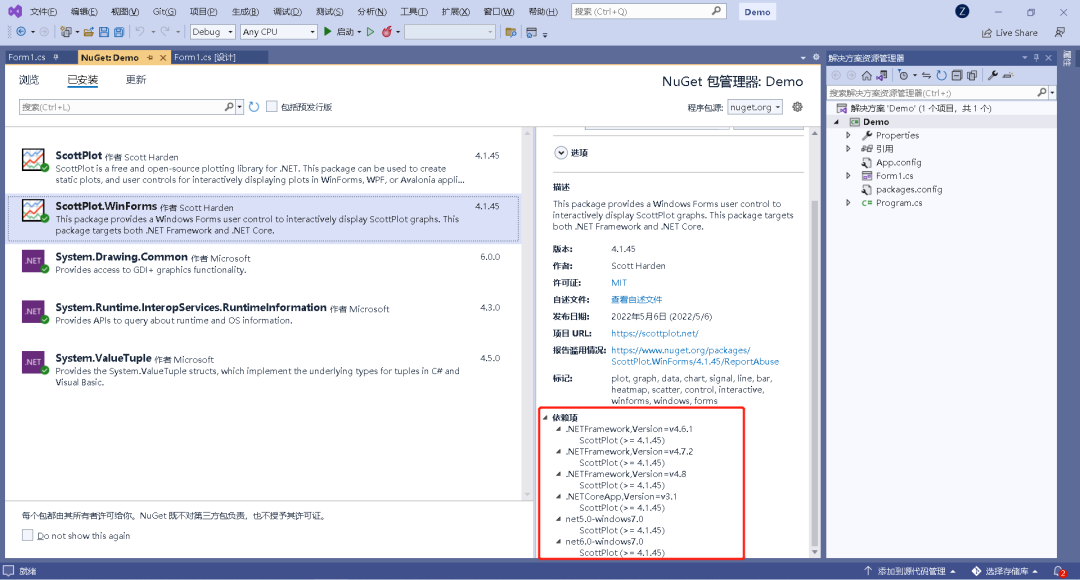The width and height of the screenshot is (1080, 580).
Task: Open the nuget.org package source dropdown
Action: coord(755,107)
